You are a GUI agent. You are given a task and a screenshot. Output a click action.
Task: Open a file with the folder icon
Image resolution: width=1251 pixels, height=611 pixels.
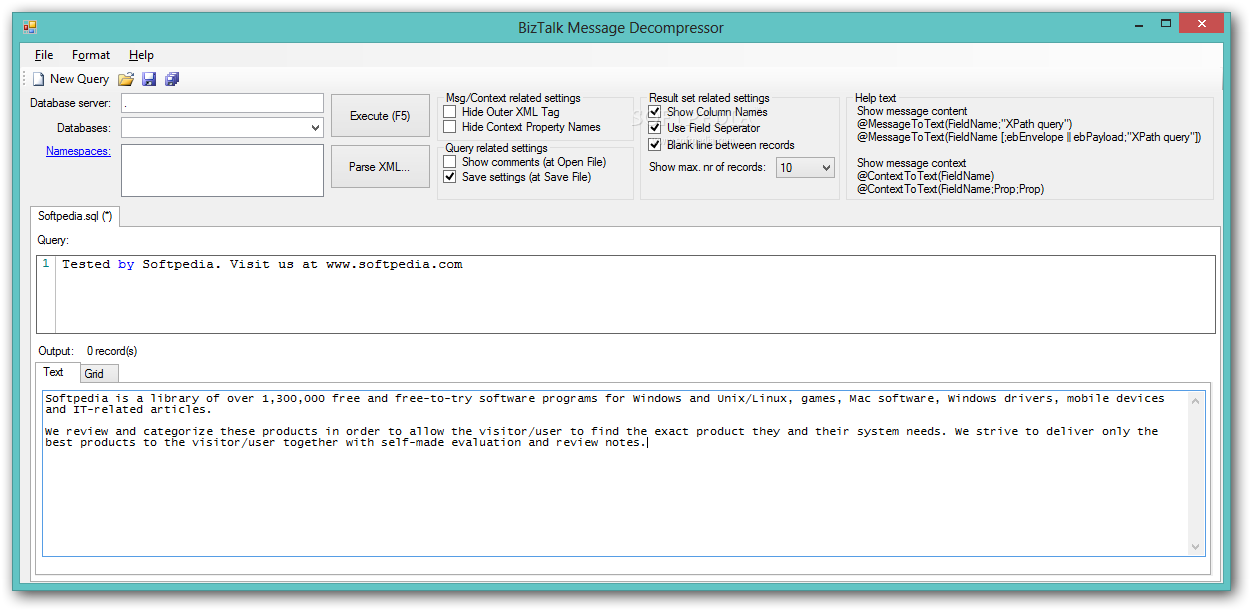click(x=126, y=79)
